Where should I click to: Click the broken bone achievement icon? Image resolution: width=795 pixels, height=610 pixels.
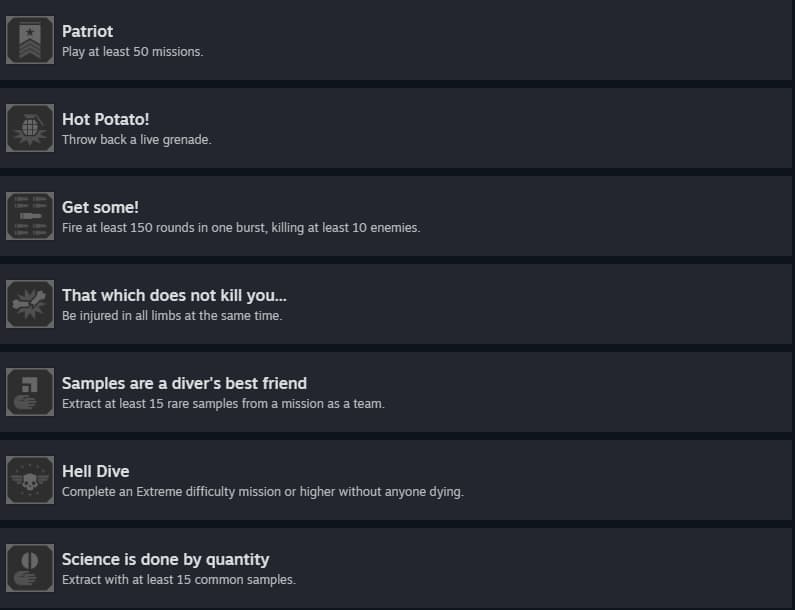coord(30,304)
